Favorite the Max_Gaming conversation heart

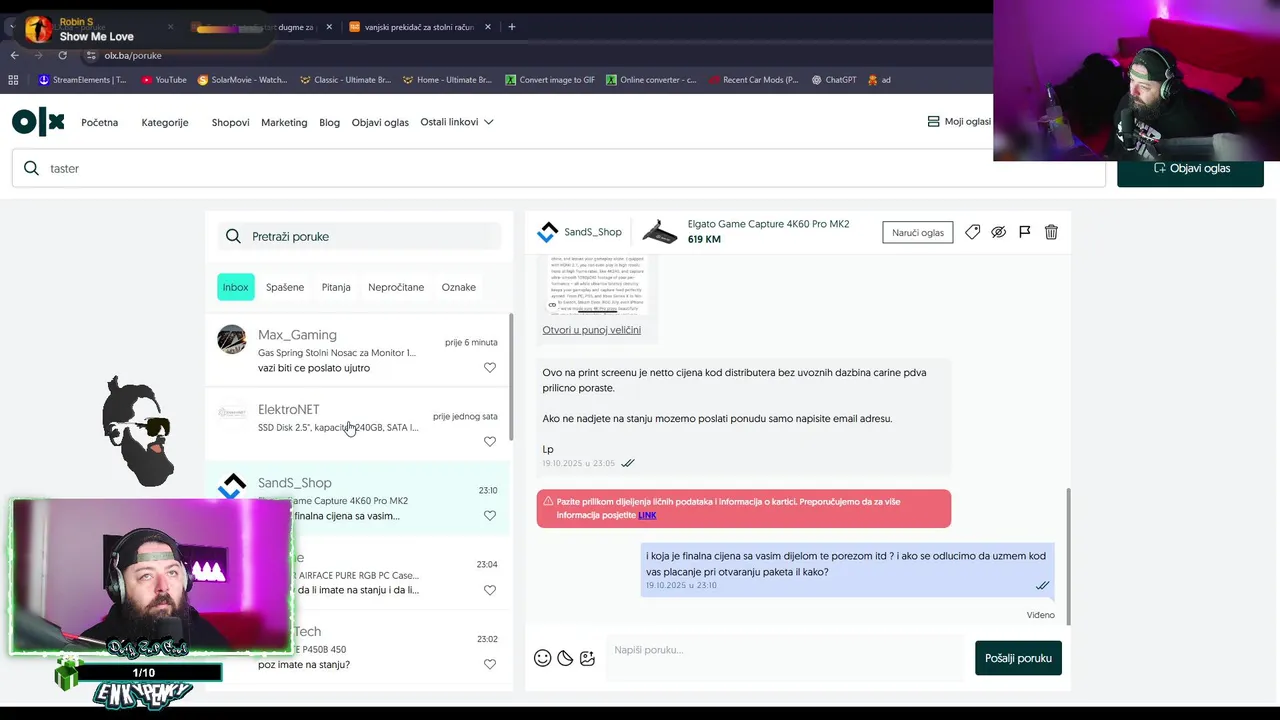490,368
